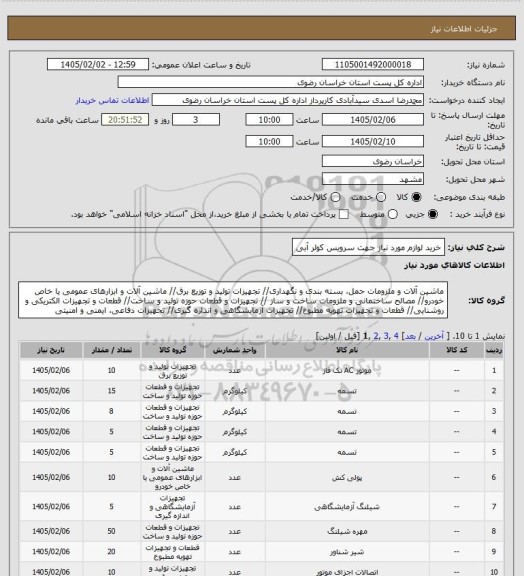524x576 pixels.
Task: Click the ردیف column header
Action: click(x=494, y=350)
